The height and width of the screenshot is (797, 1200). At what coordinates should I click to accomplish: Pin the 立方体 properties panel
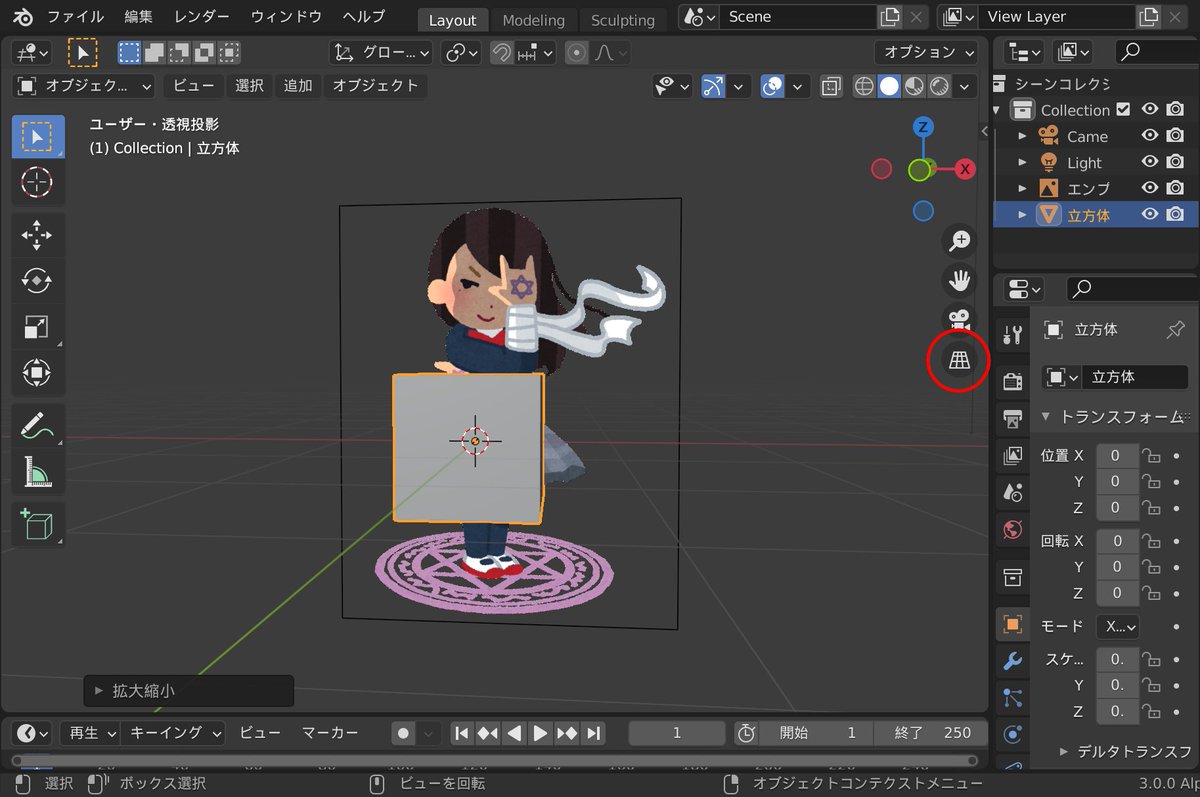[1176, 329]
